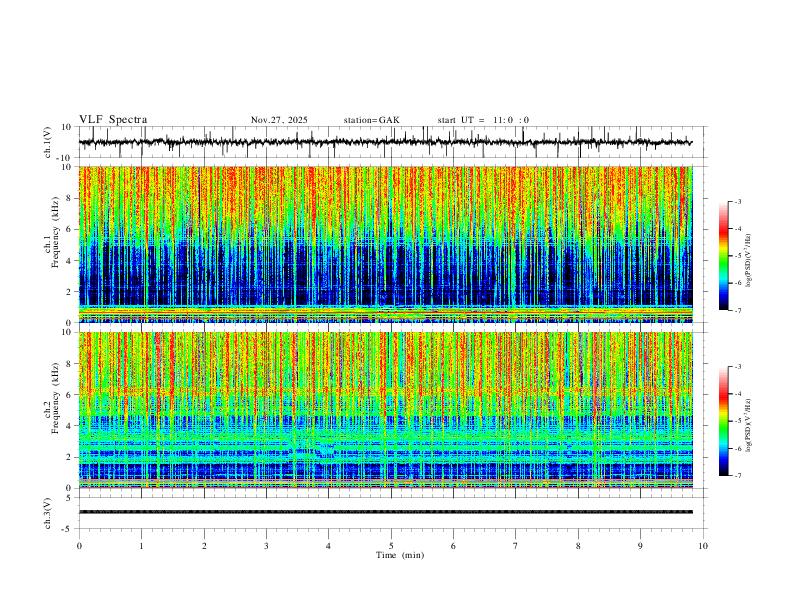
Task: Click the time axis tick label '0'
Action: 79,546
